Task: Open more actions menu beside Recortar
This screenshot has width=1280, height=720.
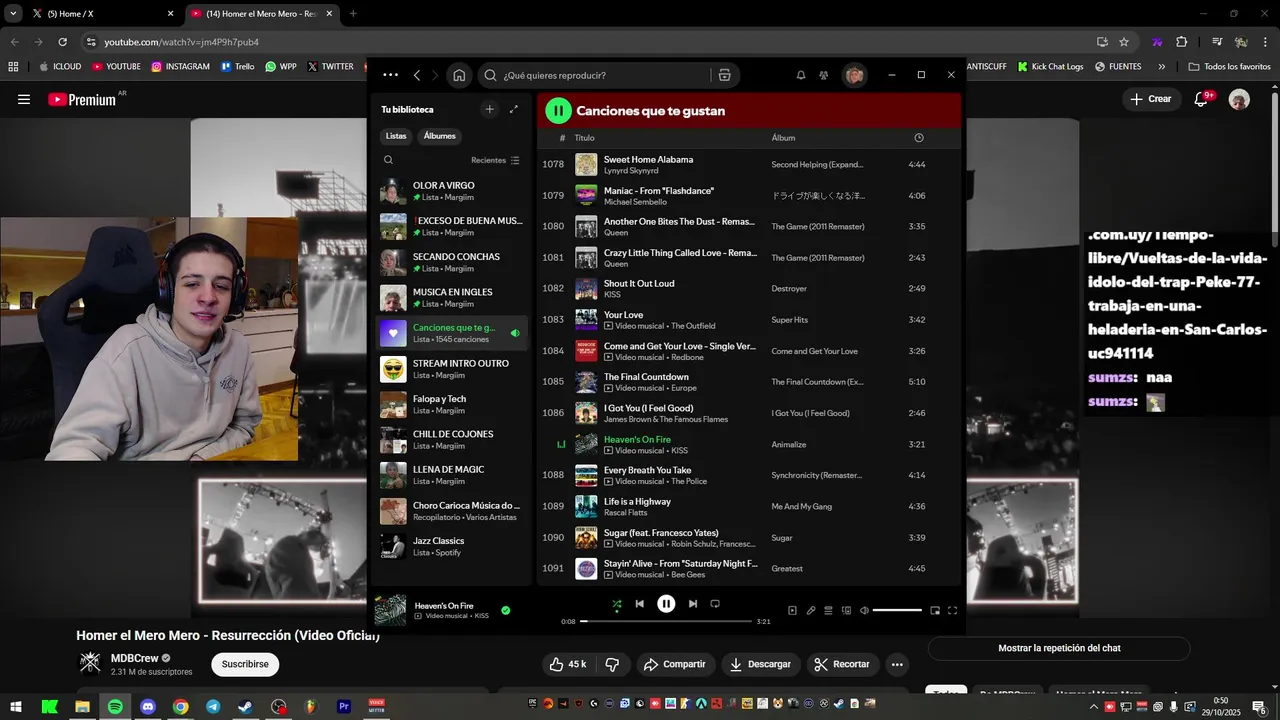Action: tap(897, 664)
